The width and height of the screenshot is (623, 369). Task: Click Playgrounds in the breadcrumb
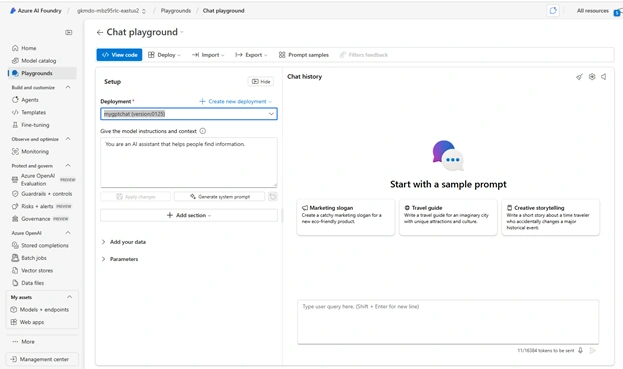click(x=176, y=11)
